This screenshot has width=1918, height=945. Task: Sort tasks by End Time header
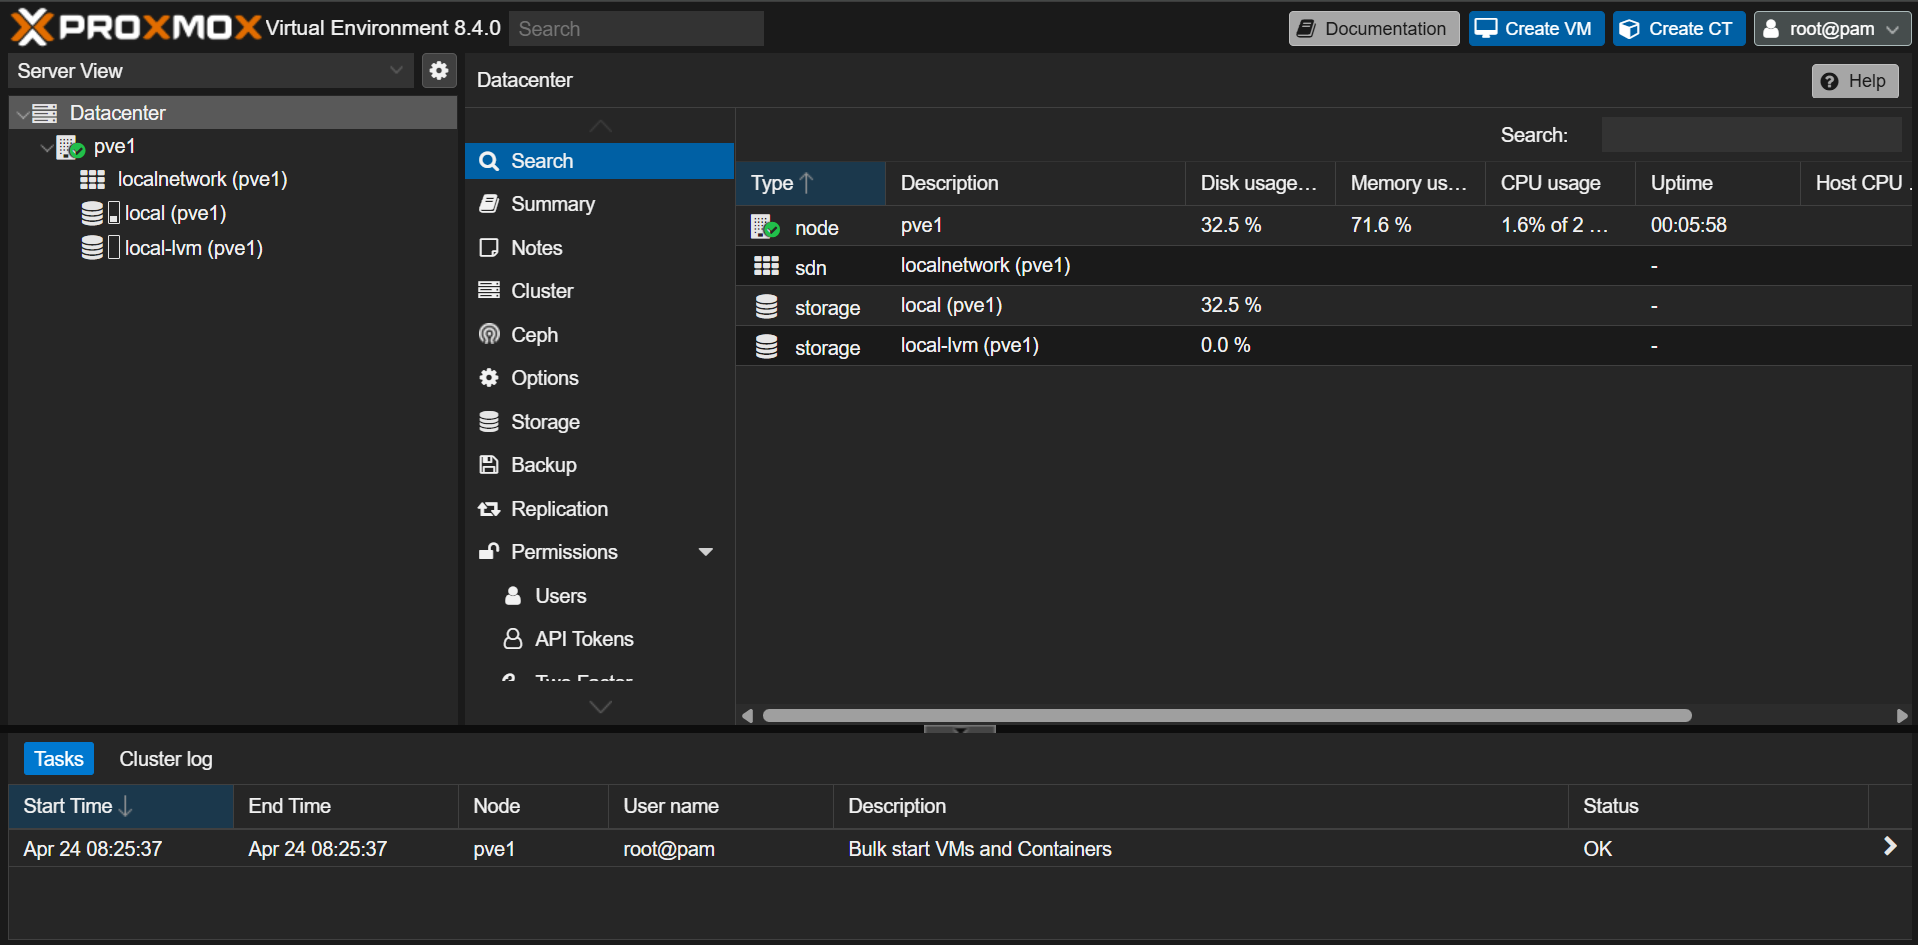click(346, 806)
